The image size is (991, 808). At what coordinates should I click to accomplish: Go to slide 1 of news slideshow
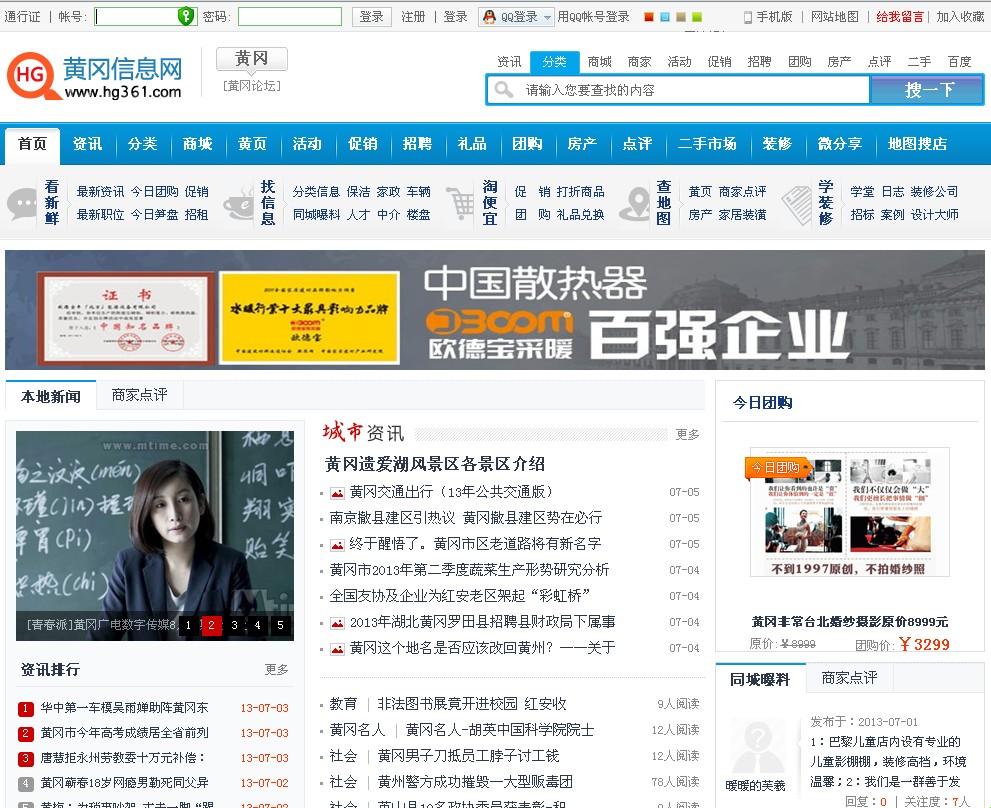tap(188, 625)
